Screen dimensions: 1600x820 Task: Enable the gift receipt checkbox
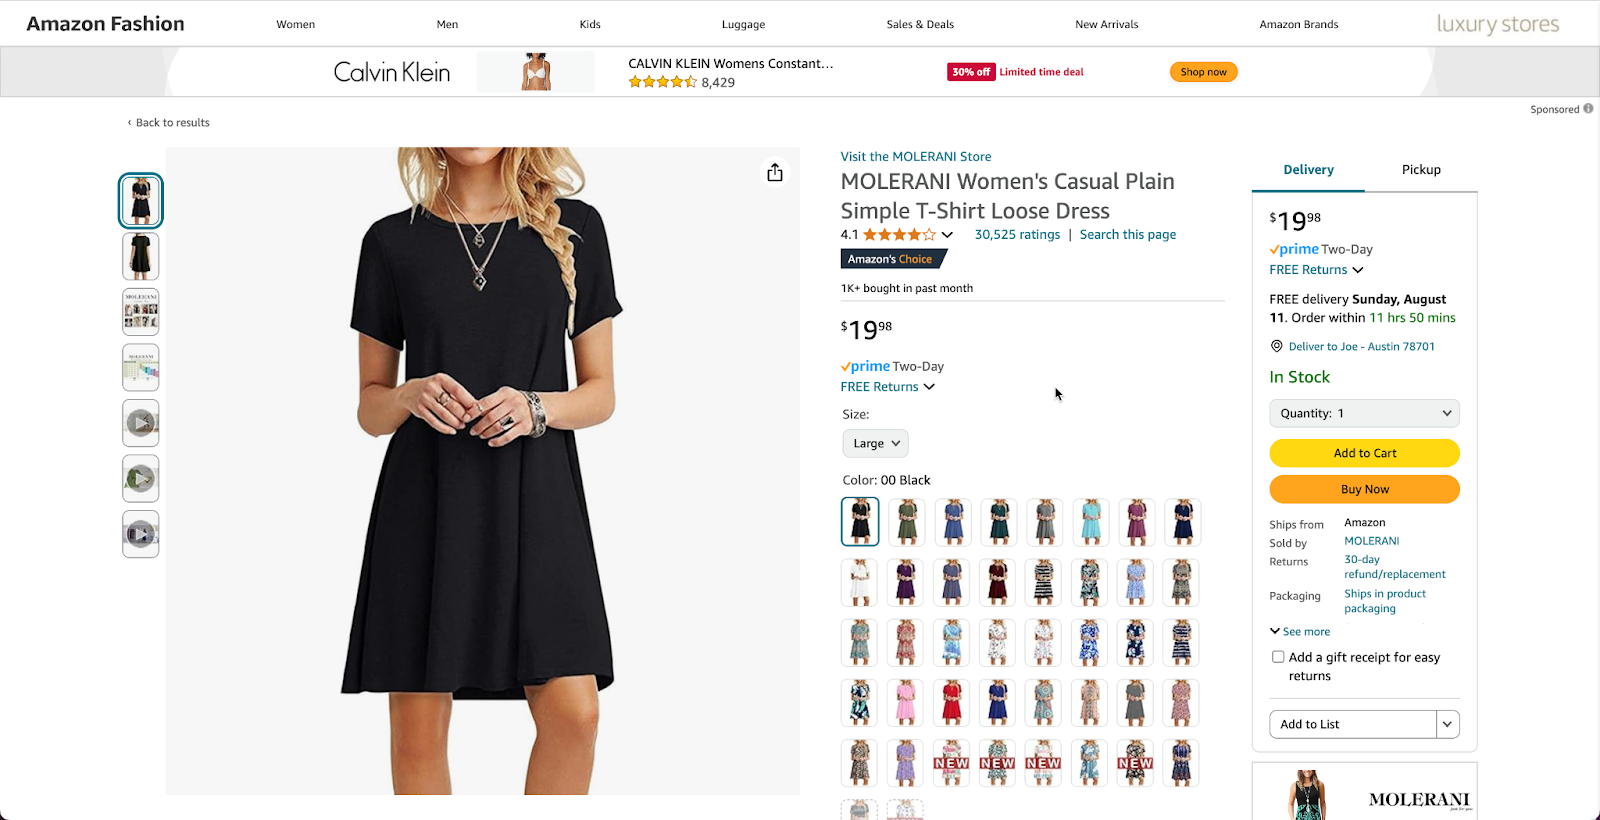(x=1278, y=656)
